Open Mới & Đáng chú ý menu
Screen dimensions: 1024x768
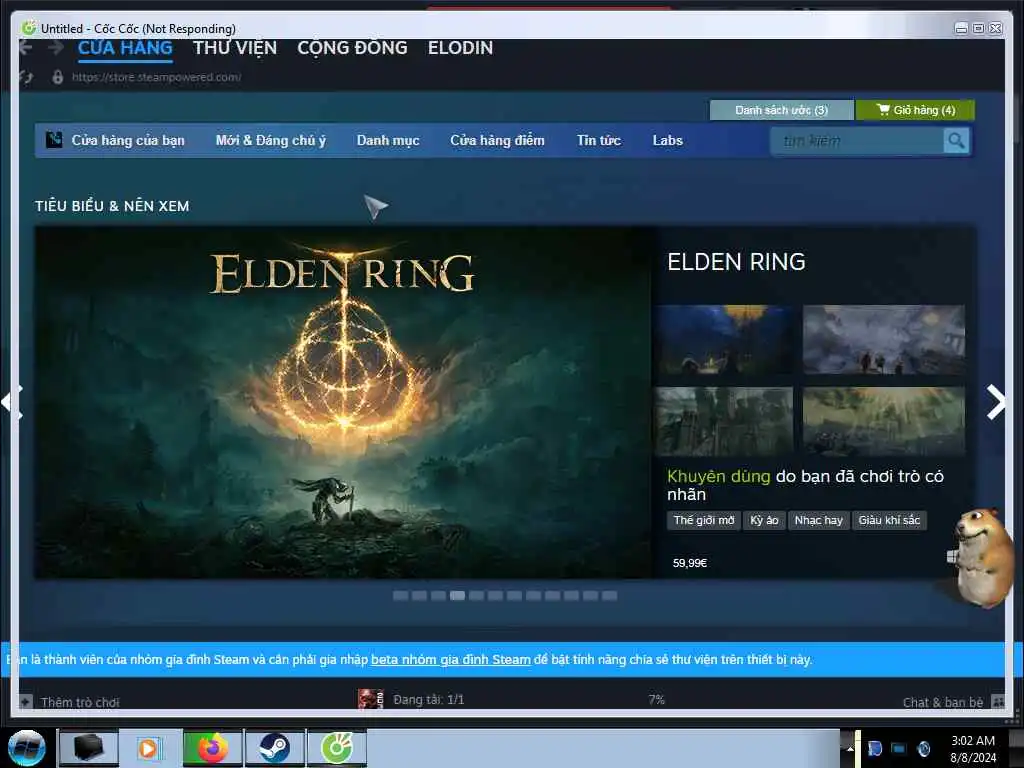point(270,140)
